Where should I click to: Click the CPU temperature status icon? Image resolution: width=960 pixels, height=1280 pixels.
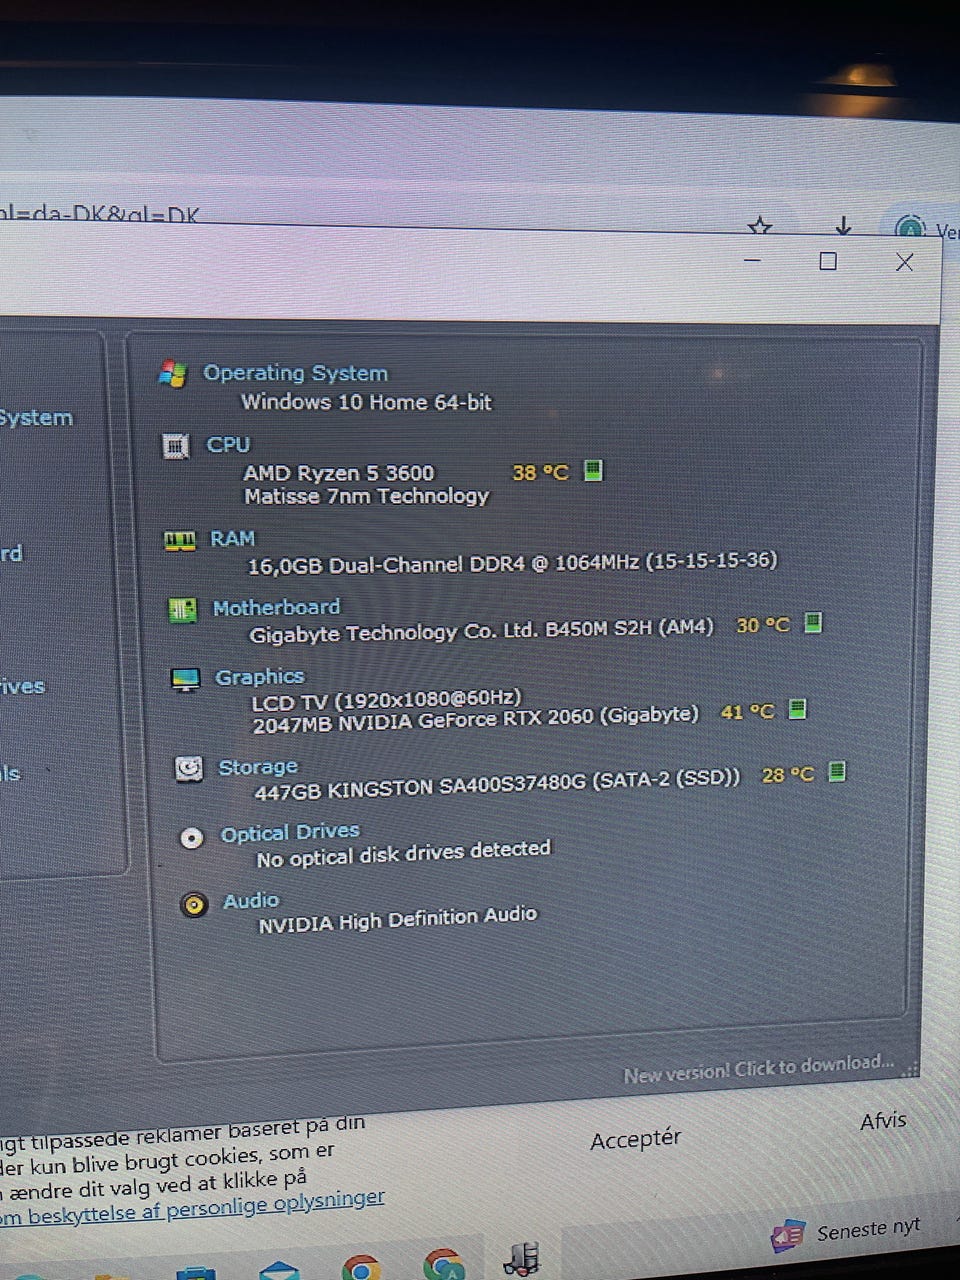(593, 469)
